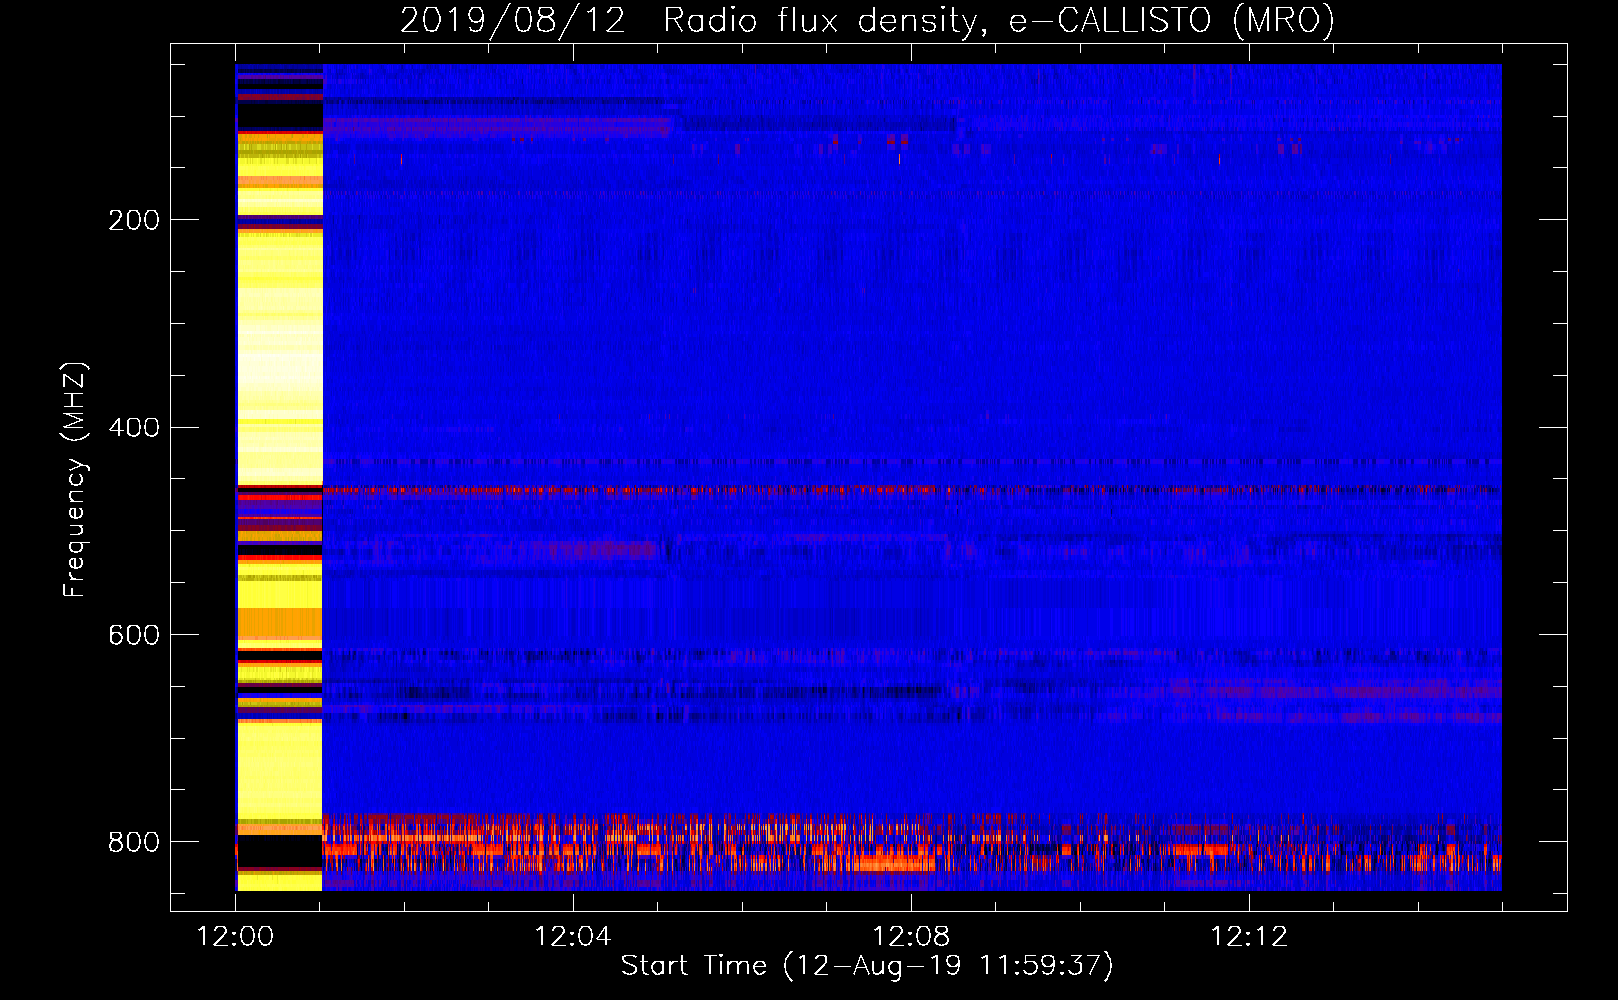Click the 200 frequency tick label
The image size is (1618, 1000).
coord(134,220)
